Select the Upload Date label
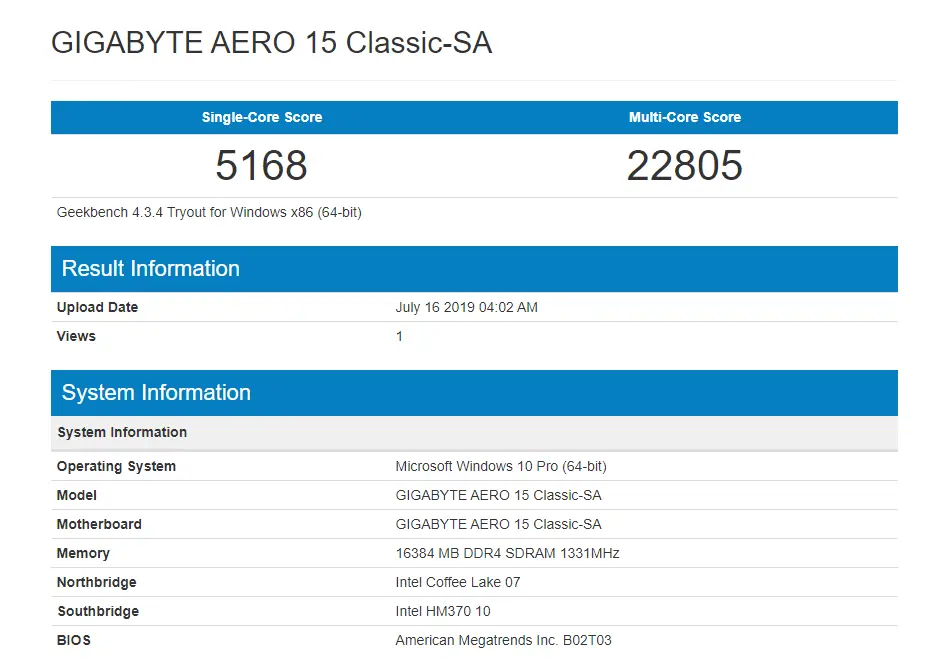This screenshot has height=664, width=931. 97,307
